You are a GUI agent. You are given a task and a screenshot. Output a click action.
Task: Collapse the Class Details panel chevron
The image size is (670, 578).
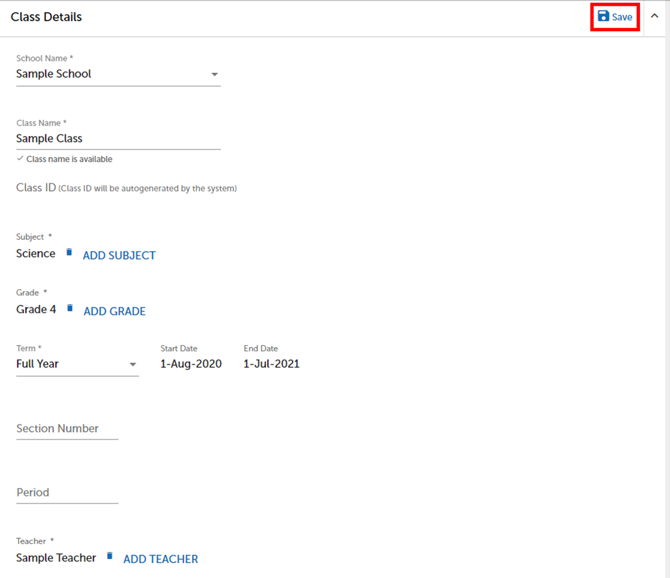pyautogui.click(x=655, y=16)
